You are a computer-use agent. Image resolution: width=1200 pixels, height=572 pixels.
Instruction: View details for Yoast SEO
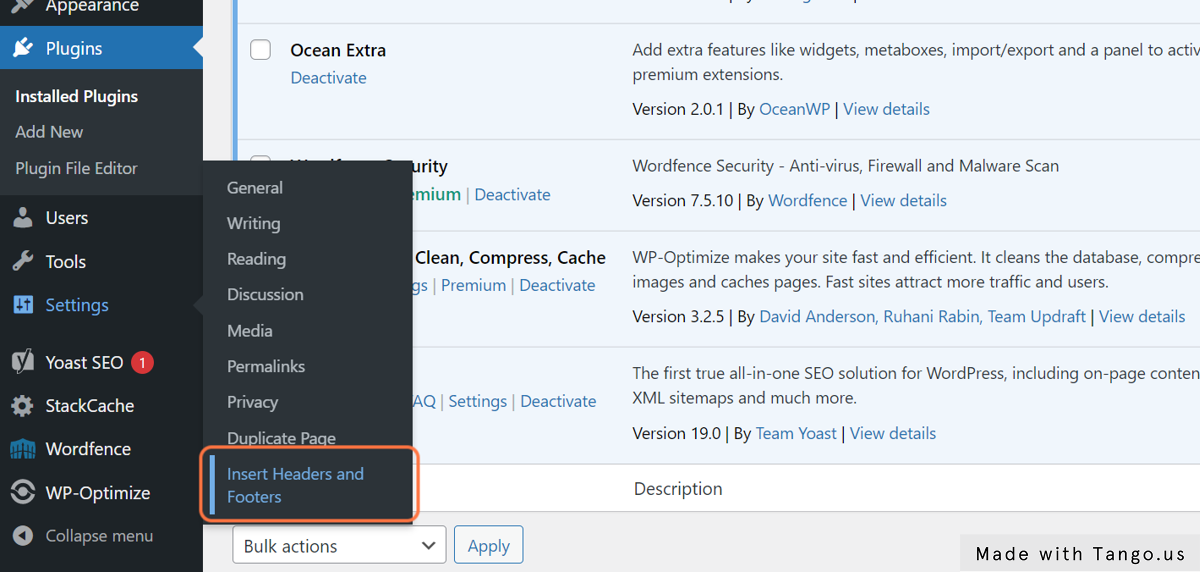[x=893, y=434]
